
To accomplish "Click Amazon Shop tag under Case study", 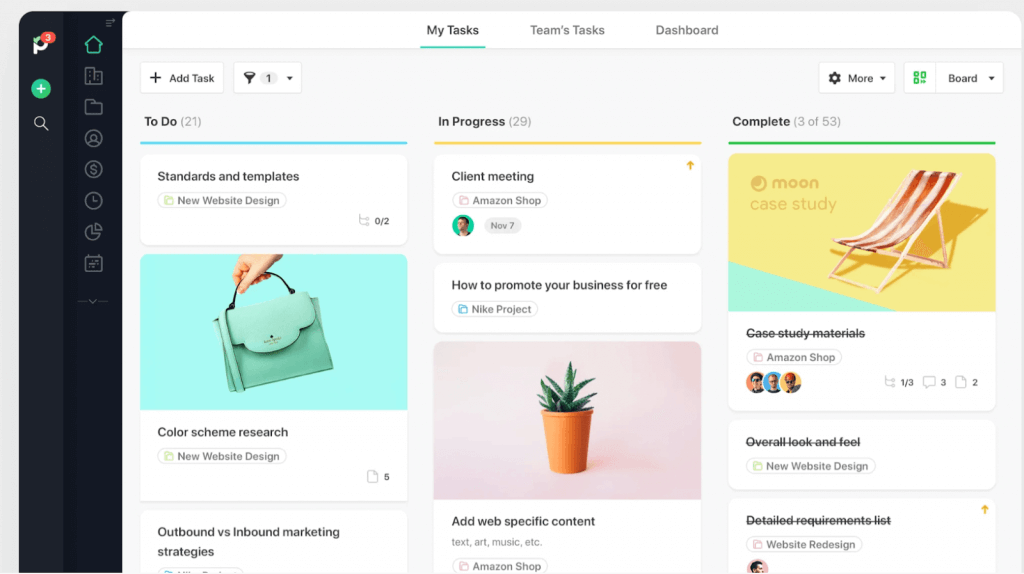I will pos(793,357).
